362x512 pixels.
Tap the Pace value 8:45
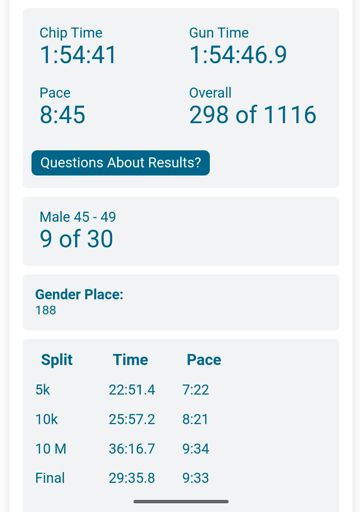coord(63,115)
